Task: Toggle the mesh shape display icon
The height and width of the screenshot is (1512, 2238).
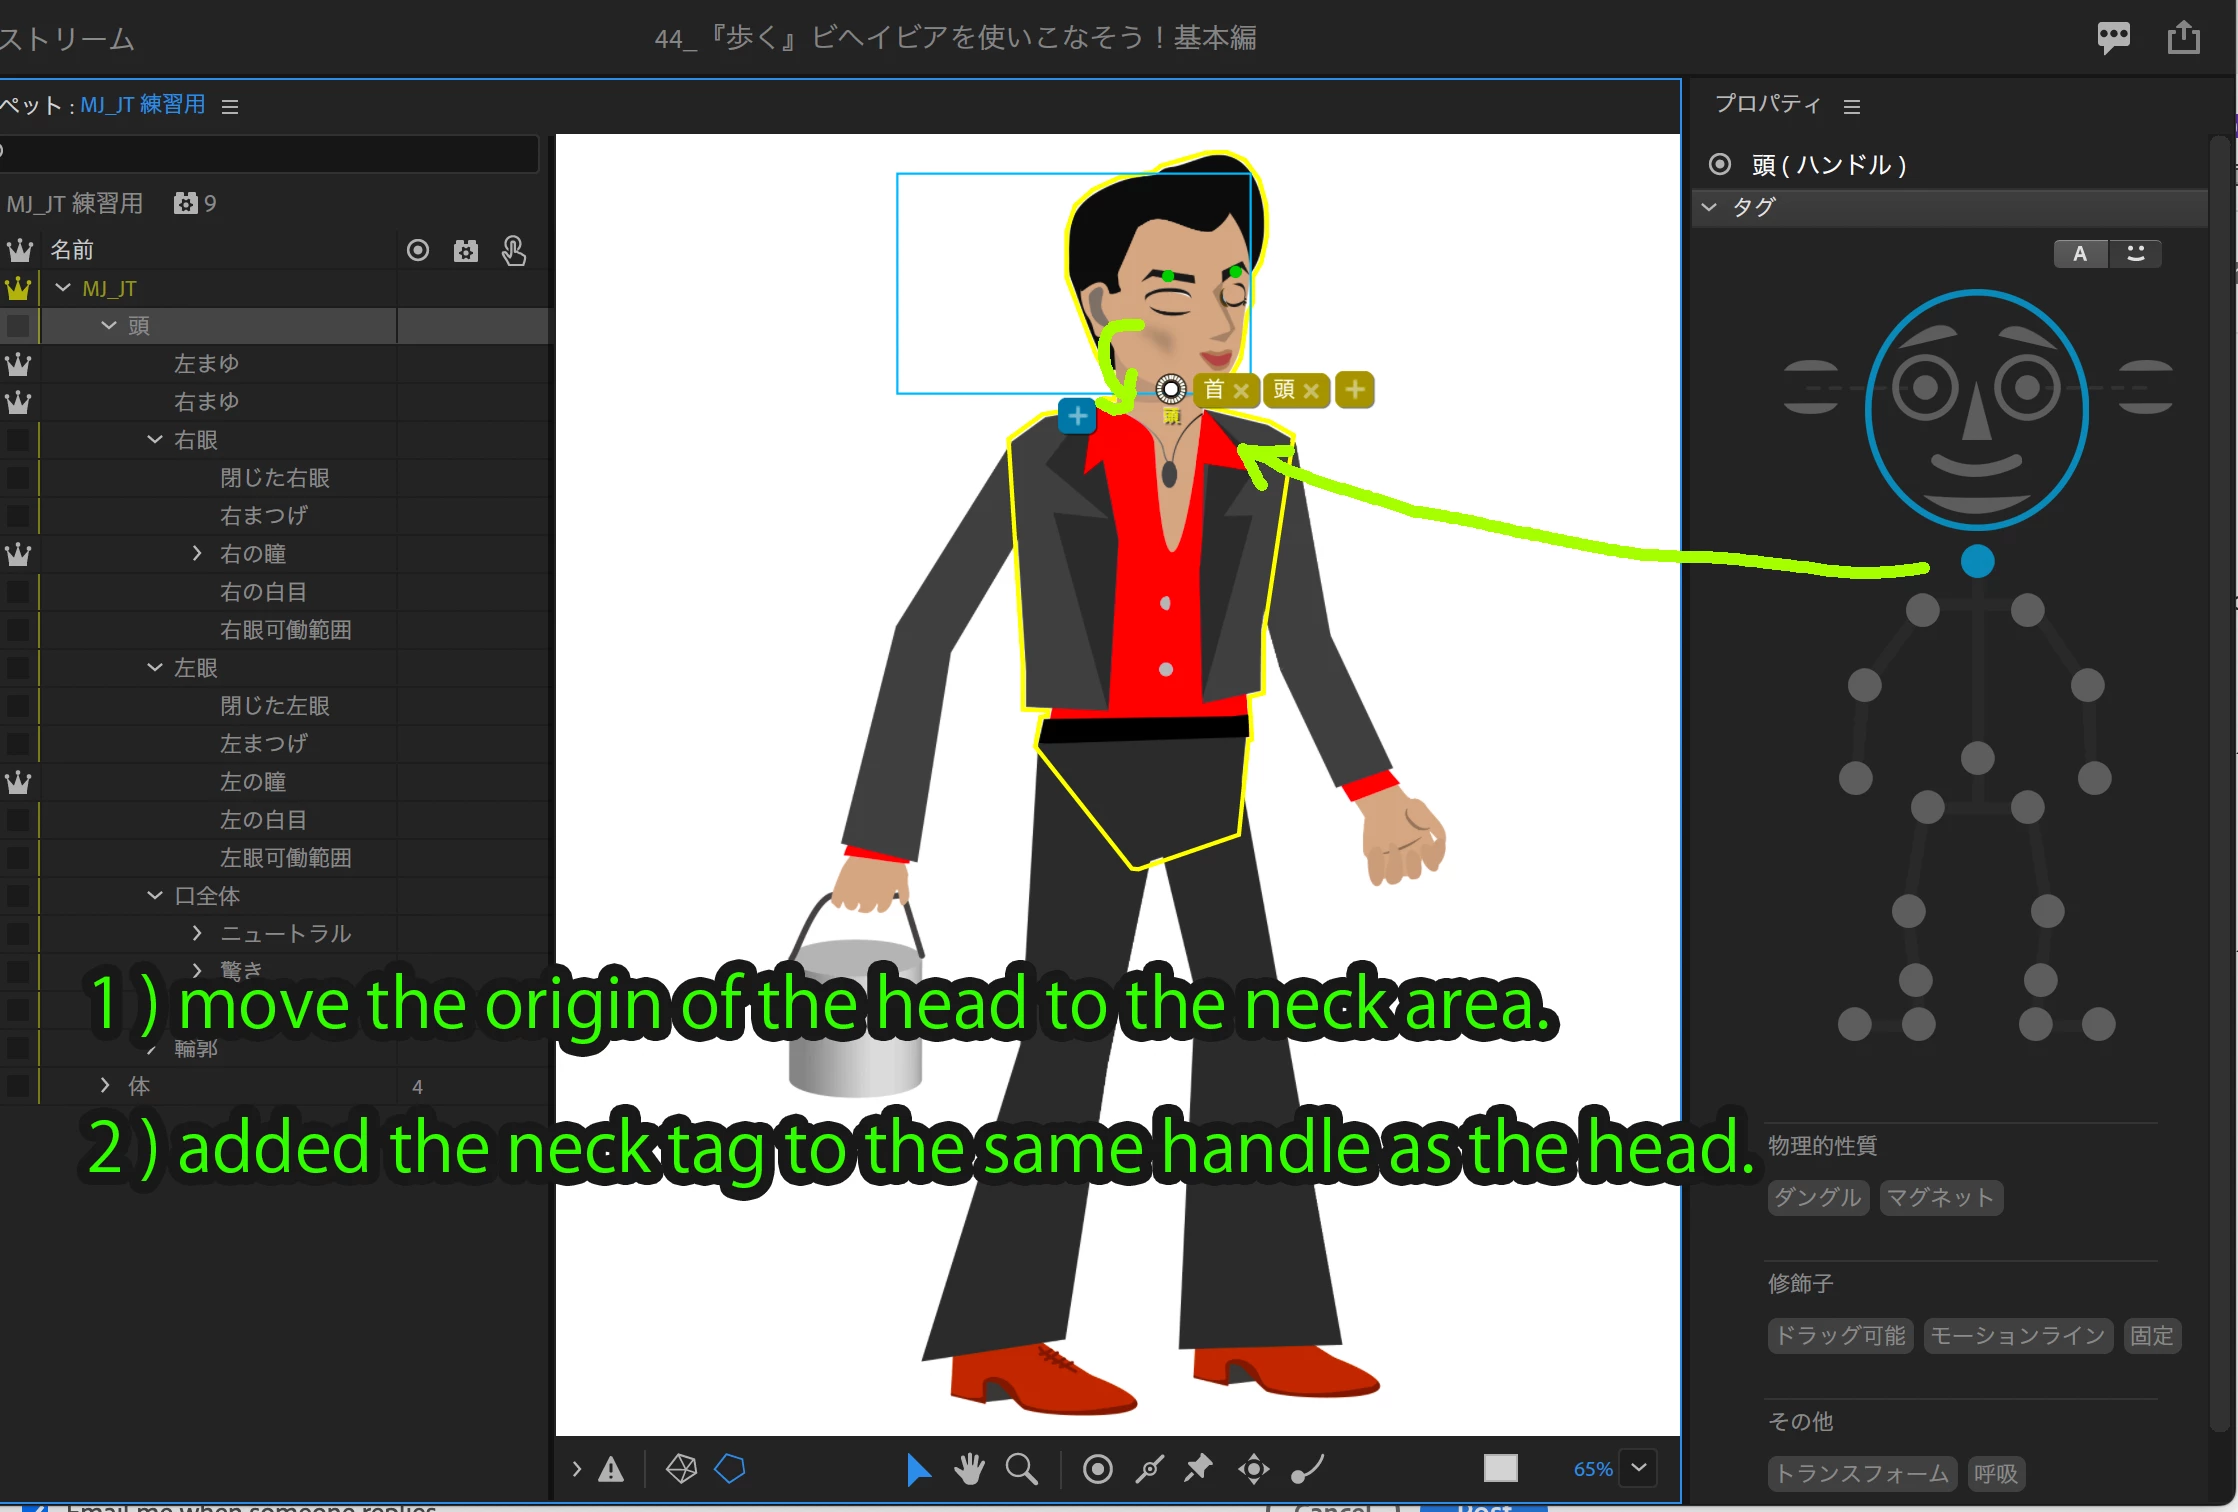Action: [681, 1469]
